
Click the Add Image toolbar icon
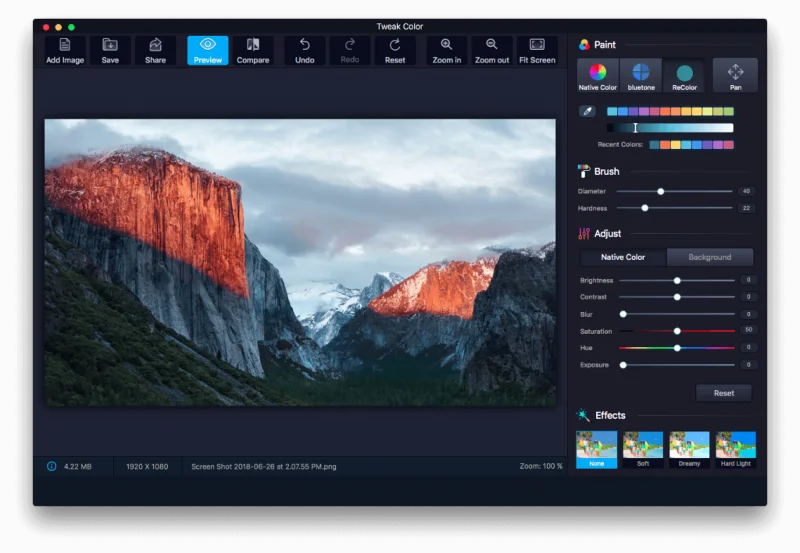coord(65,51)
